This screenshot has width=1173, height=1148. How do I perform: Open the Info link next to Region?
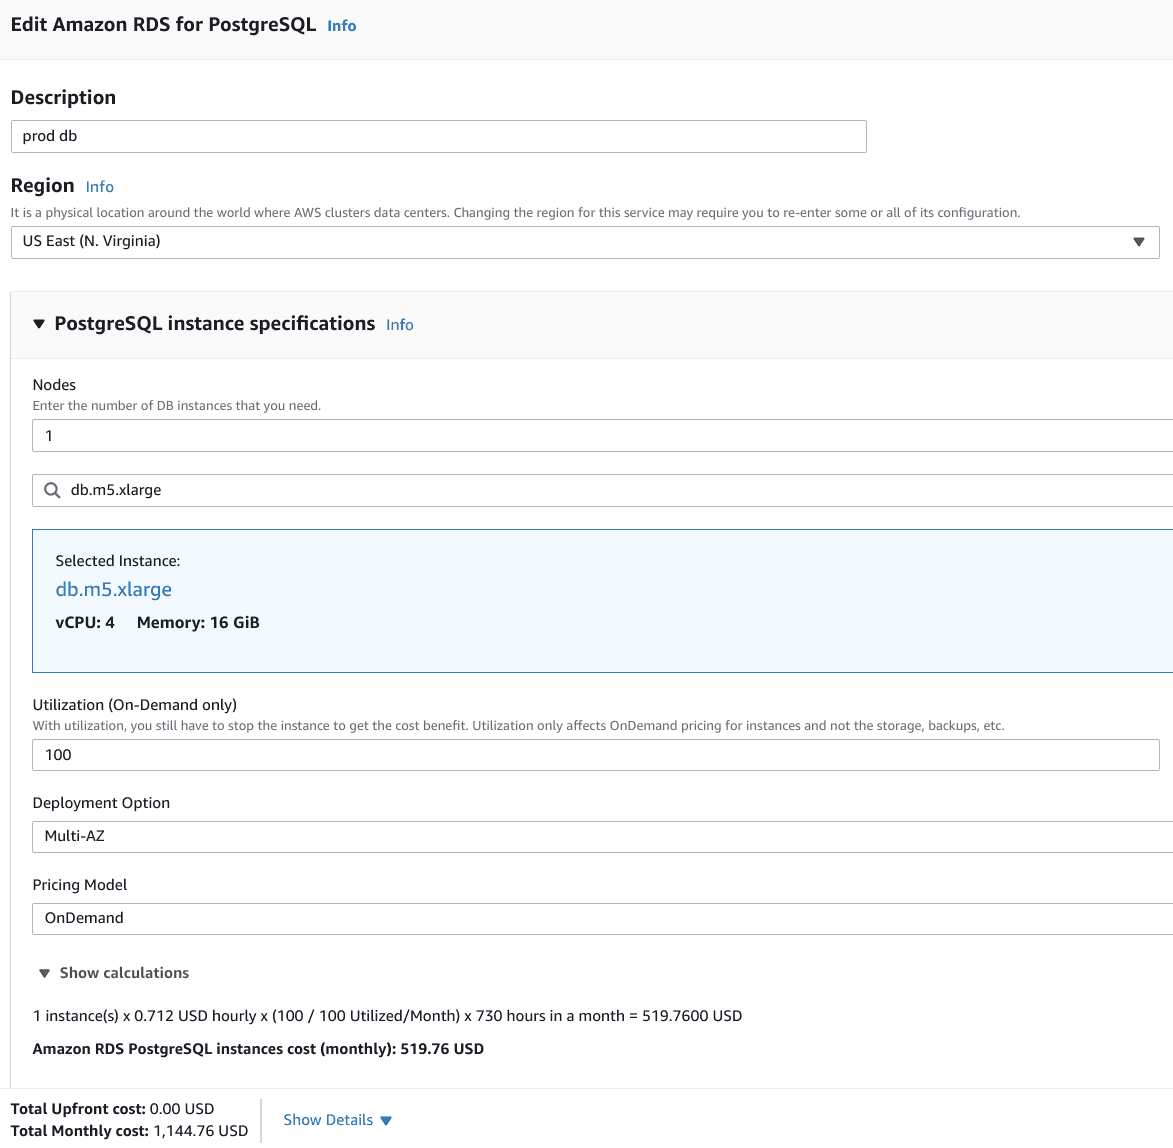(x=99, y=187)
